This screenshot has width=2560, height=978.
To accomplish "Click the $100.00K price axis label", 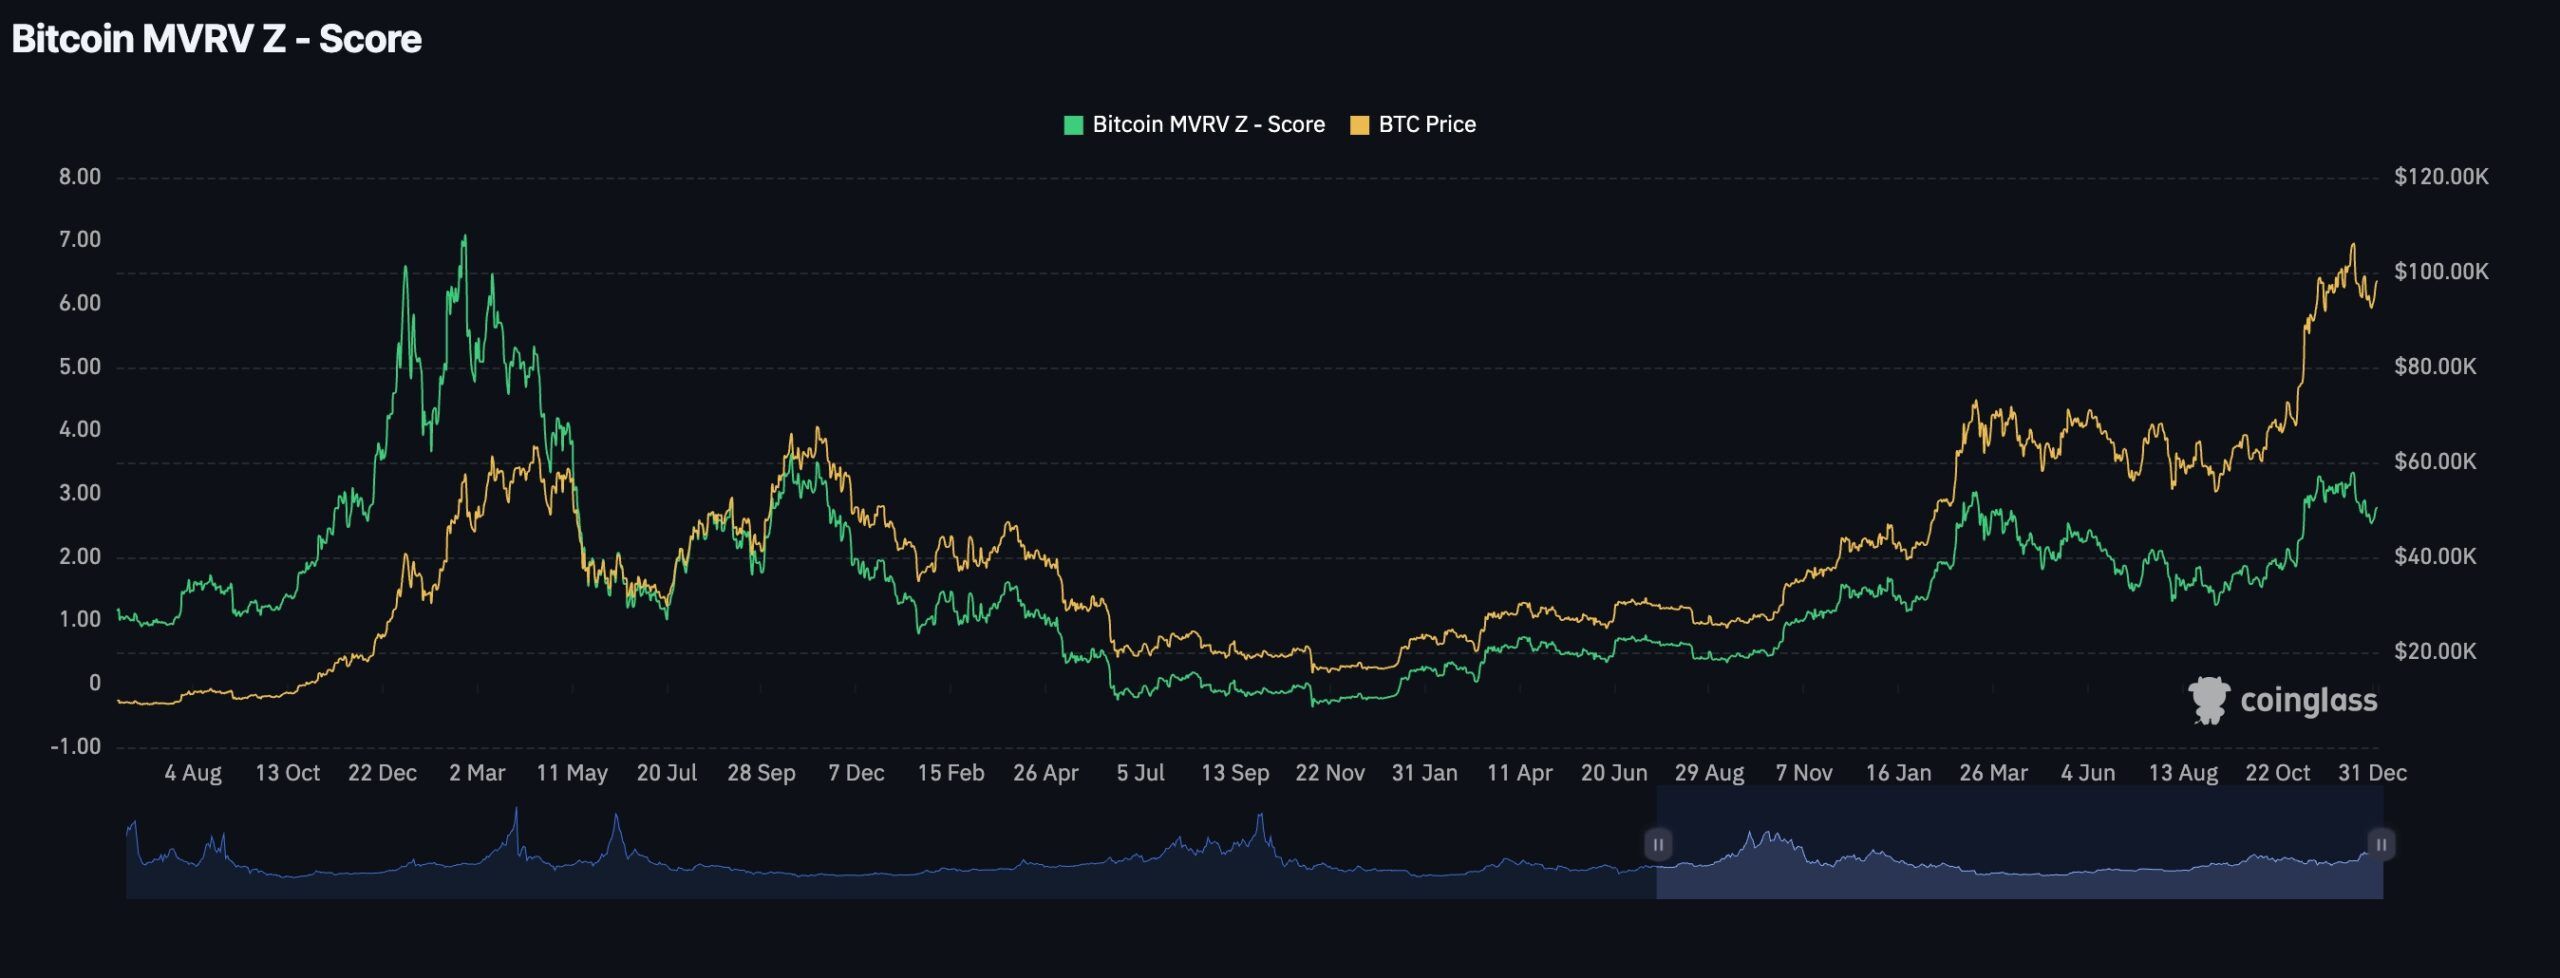I will coord(2441,271).
